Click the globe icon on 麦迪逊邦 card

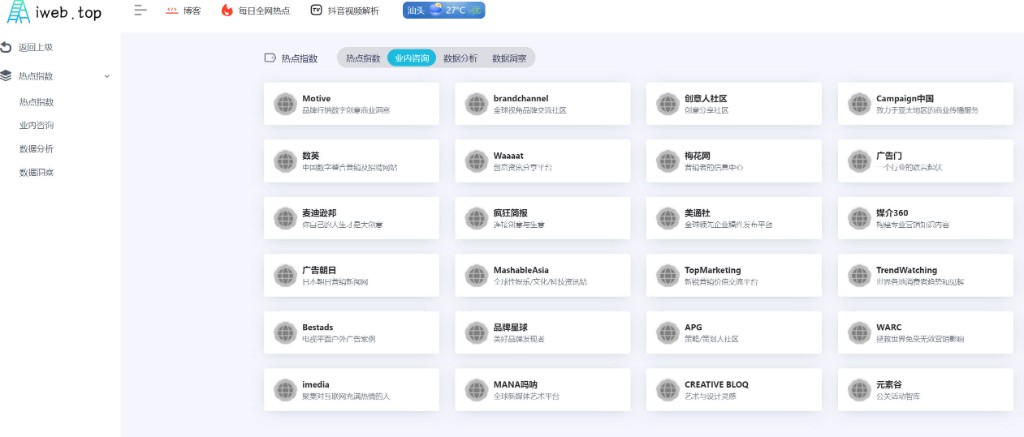[x=285, y=218]
